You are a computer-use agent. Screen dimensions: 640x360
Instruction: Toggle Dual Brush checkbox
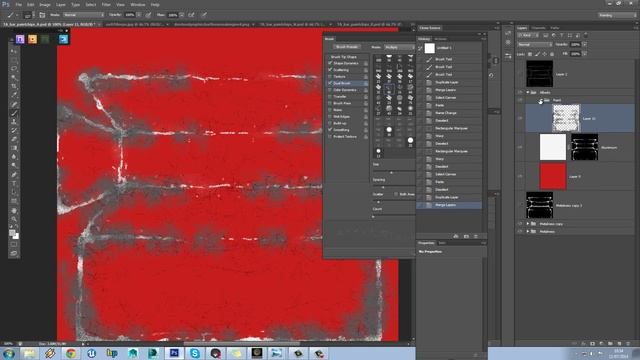tap(330, 83)
